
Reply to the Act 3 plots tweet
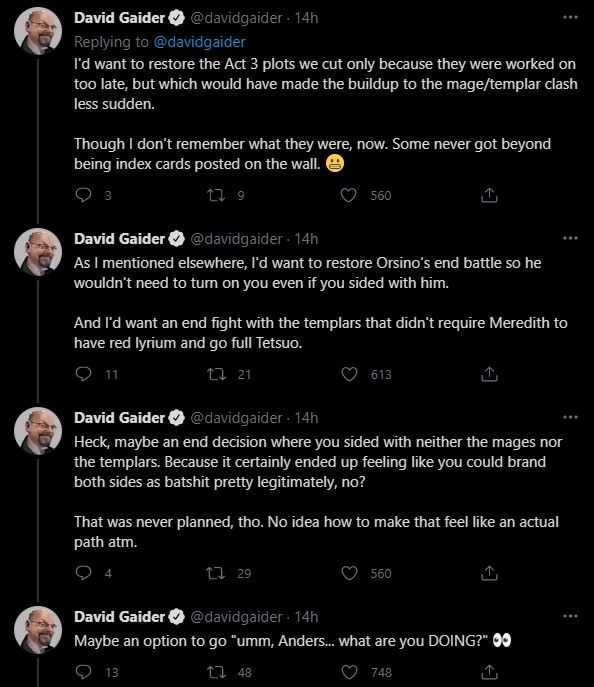[x=83, y=195]
